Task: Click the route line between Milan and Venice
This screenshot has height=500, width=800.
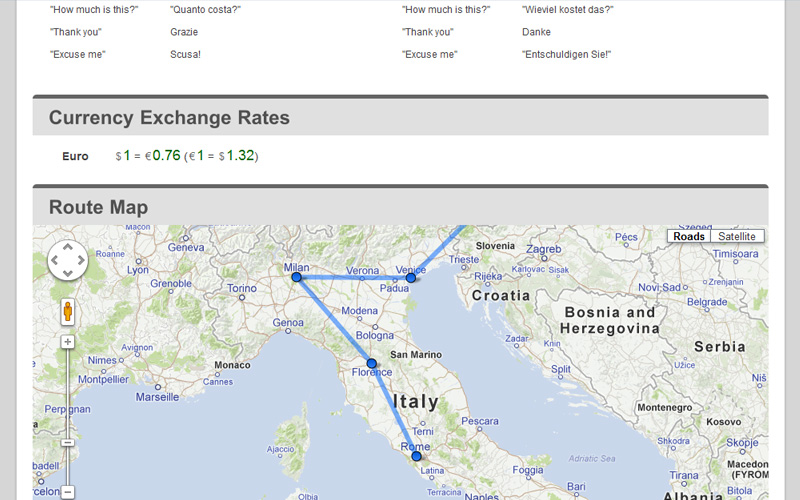Action: 354,278
